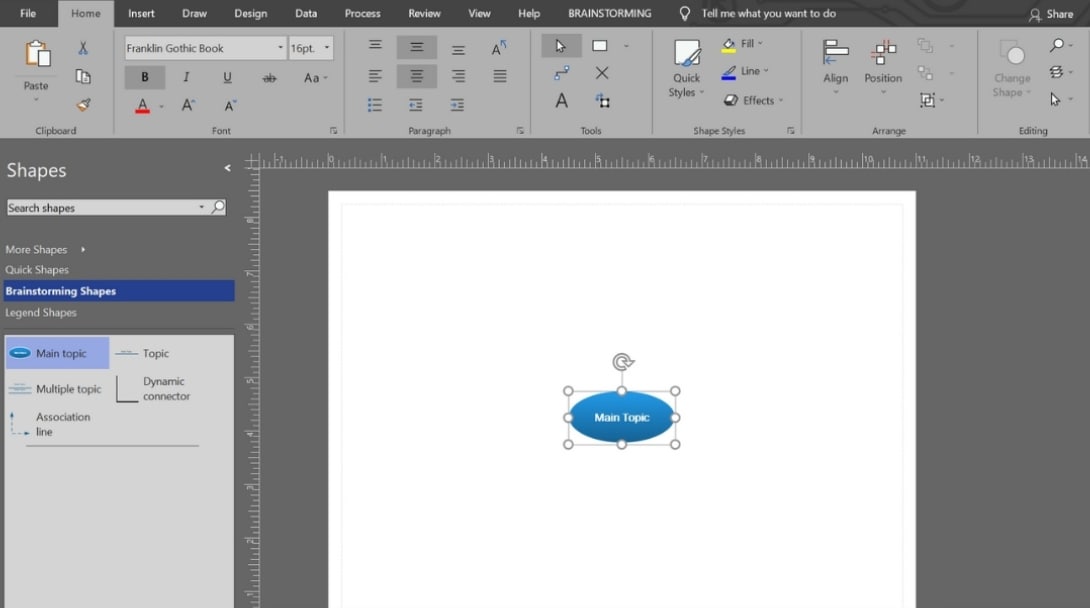Choose Dynamic connector shape
Screen dimensions: 1090x608
coord(153,388)
